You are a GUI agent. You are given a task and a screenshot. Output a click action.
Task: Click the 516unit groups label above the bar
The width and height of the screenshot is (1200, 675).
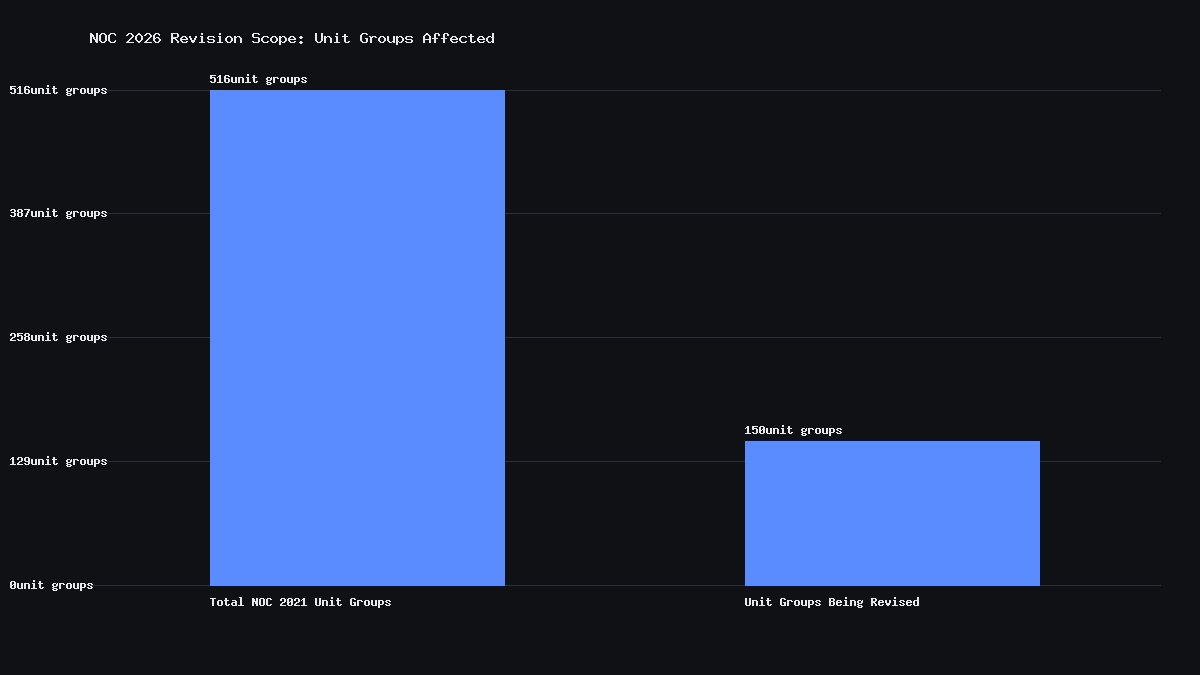pyautogui.click(x=258, y=79)
